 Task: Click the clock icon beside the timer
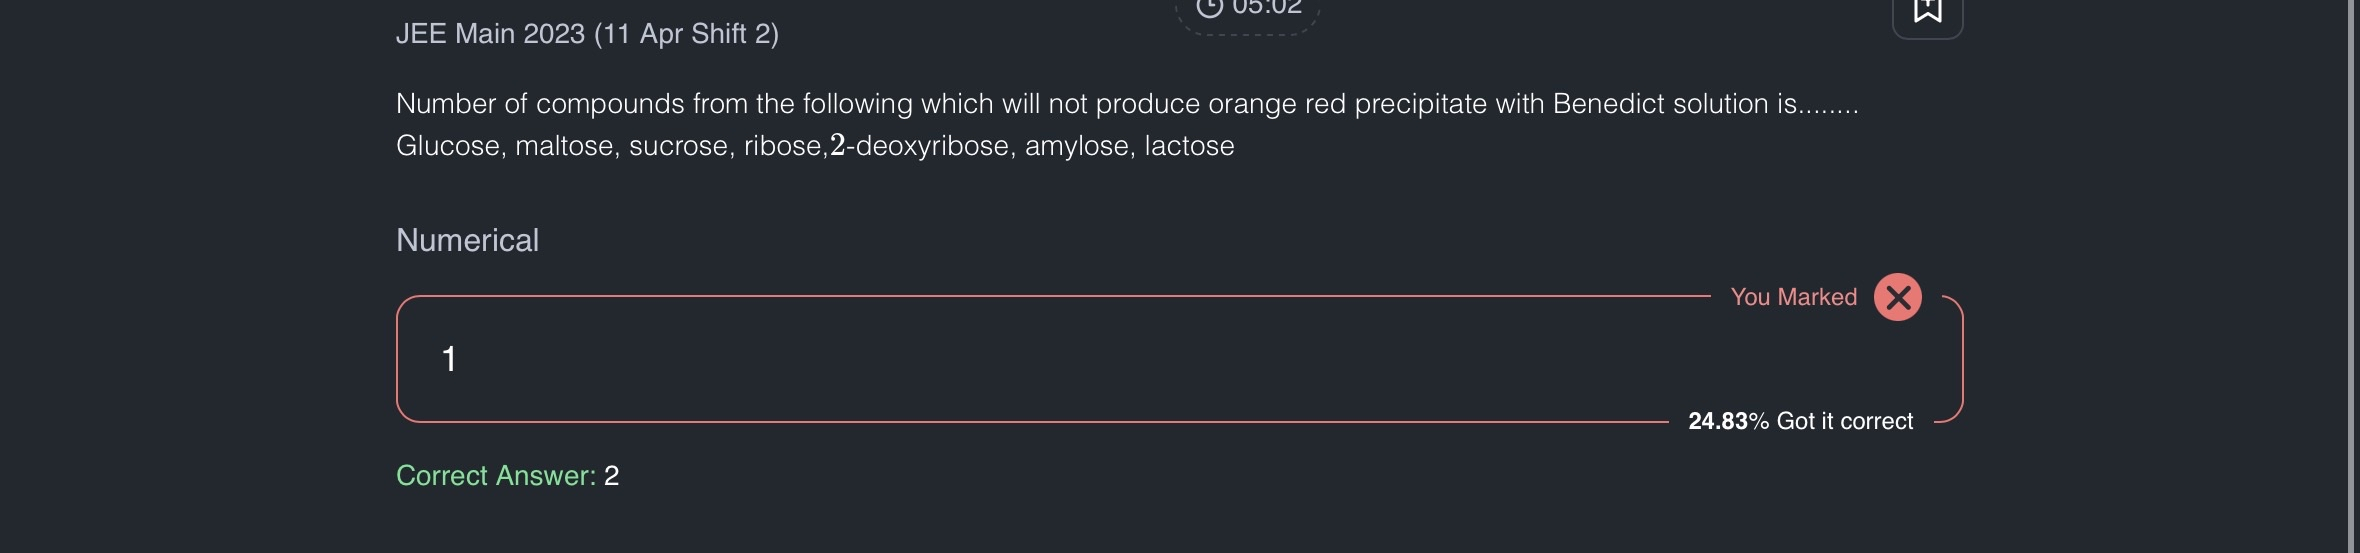1210,7
